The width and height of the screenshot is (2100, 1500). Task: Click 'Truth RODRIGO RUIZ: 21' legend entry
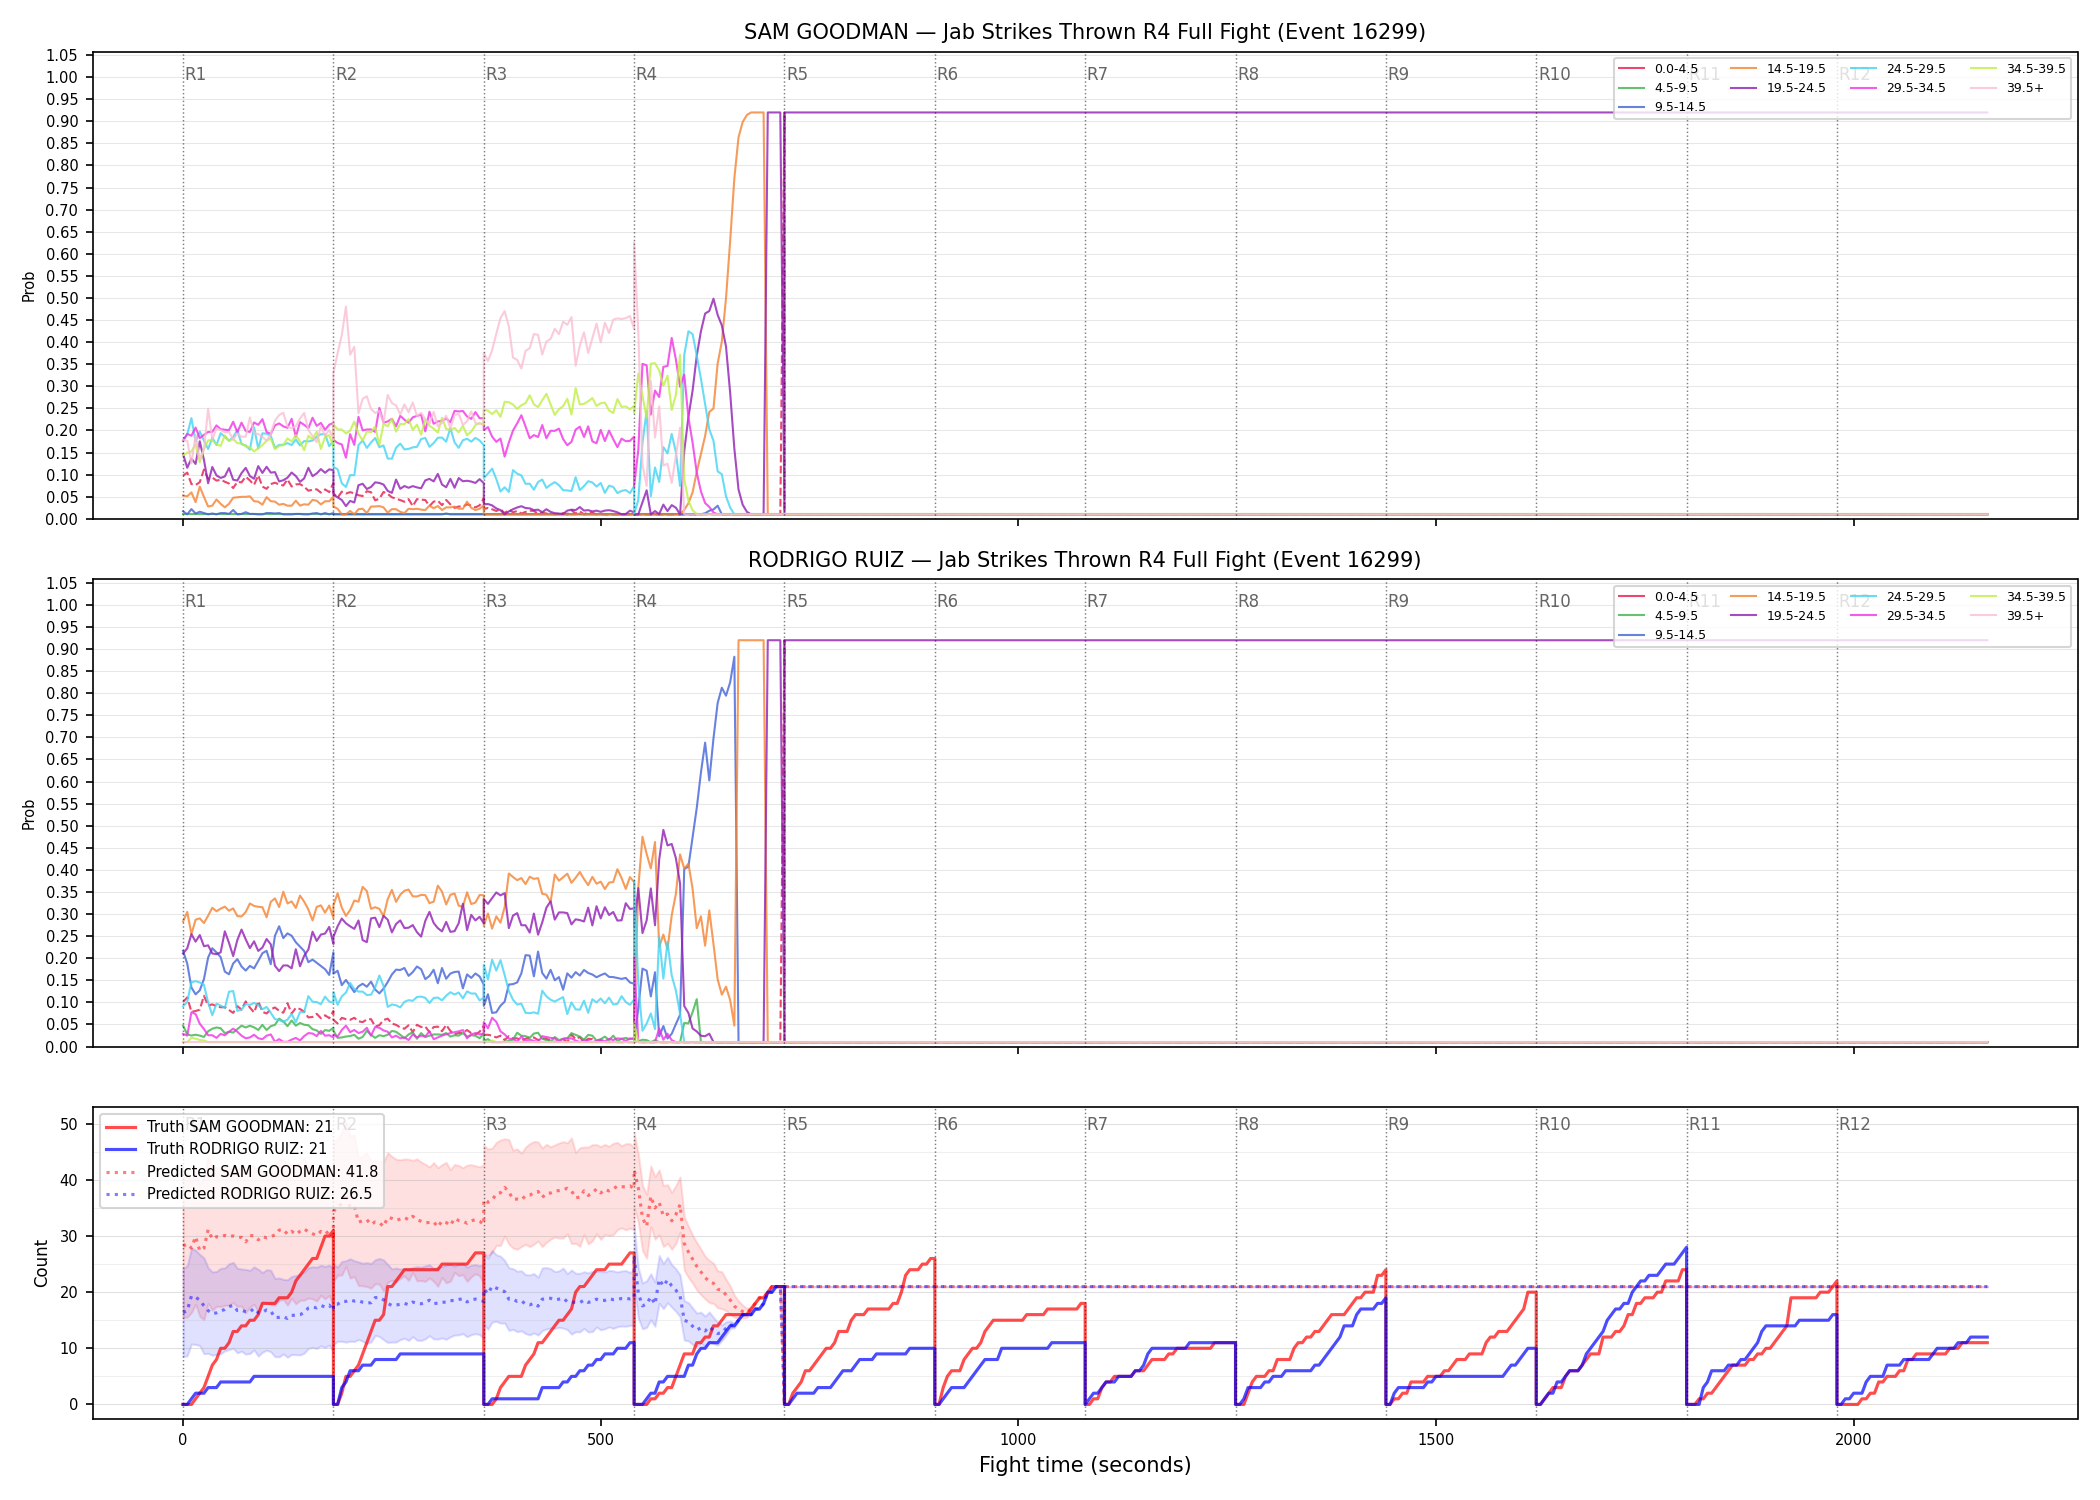point(216,1149)
